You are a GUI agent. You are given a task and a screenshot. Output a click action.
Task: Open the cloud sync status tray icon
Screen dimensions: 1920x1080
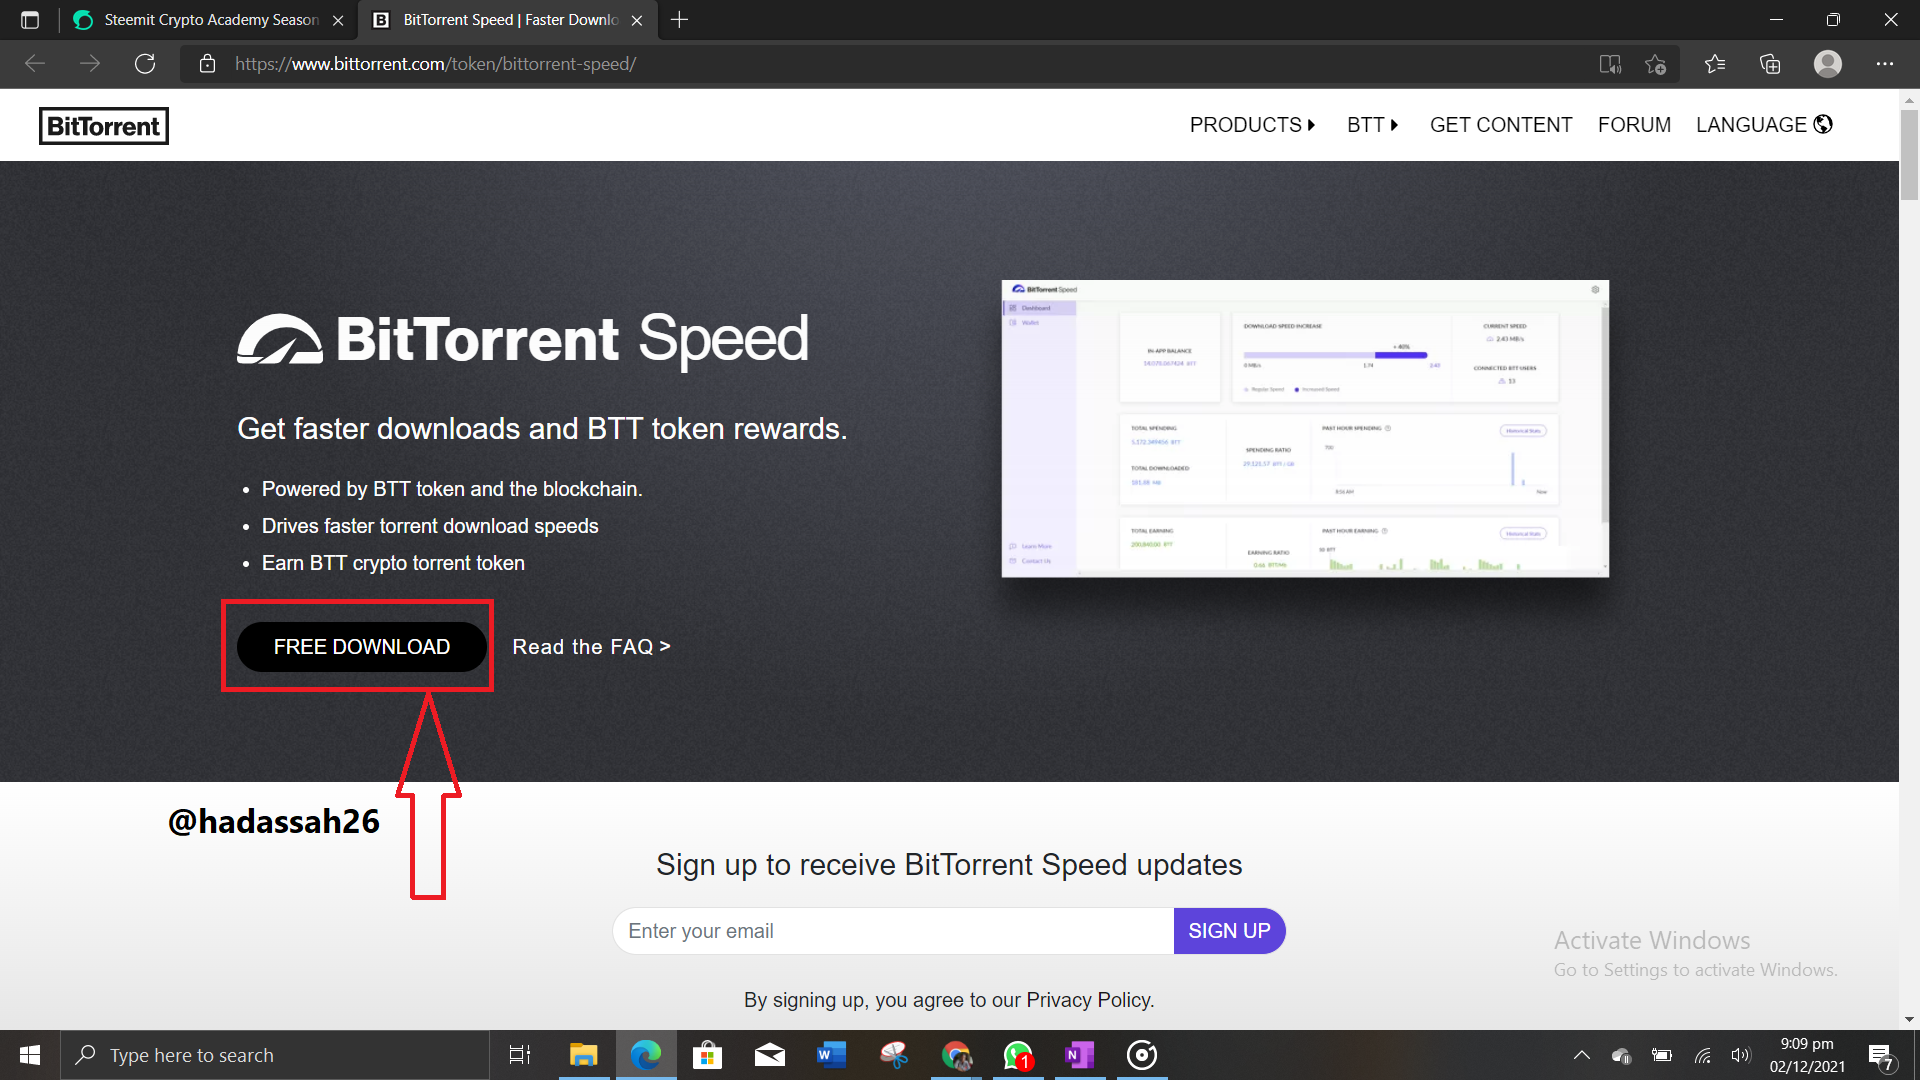click(x=1622, y=1055)
